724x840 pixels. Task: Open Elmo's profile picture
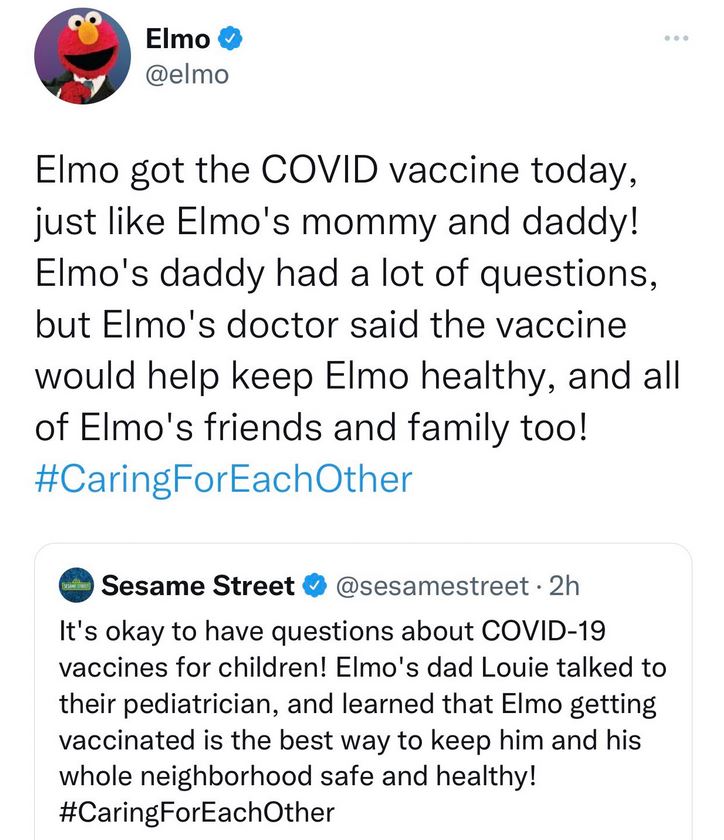point(83,57)
